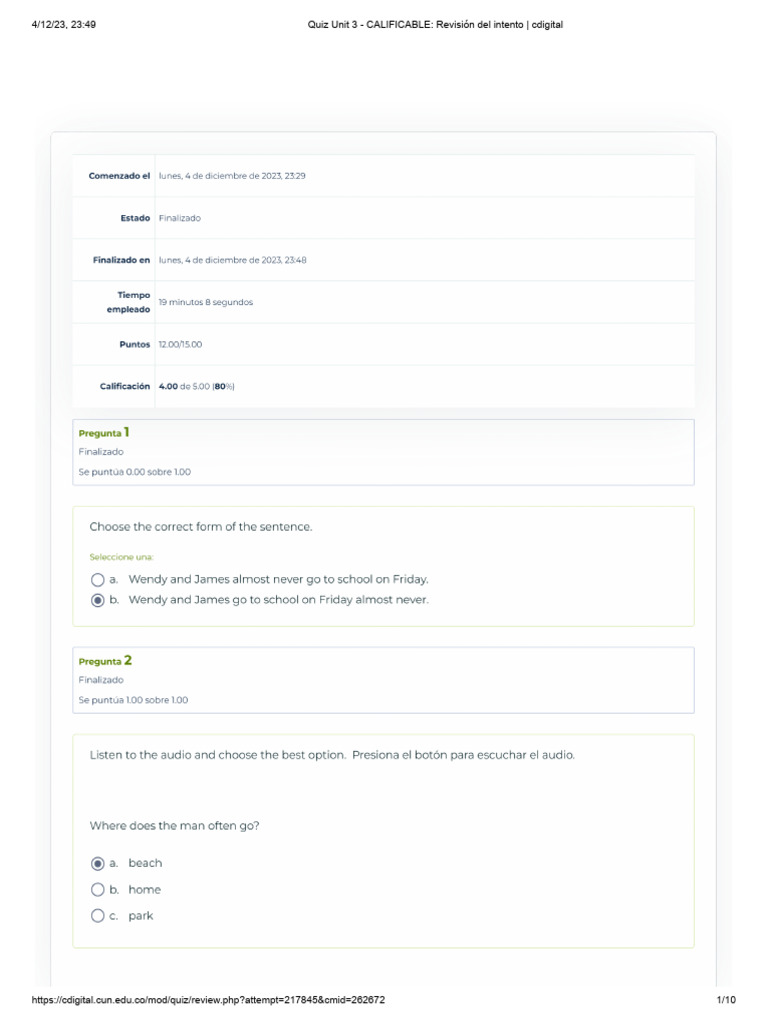The image size is (768, 1024).
Task: Click the page title 'Quiz Unit 3 - CALIFICABLE'
Action: (x=434, y=25)
